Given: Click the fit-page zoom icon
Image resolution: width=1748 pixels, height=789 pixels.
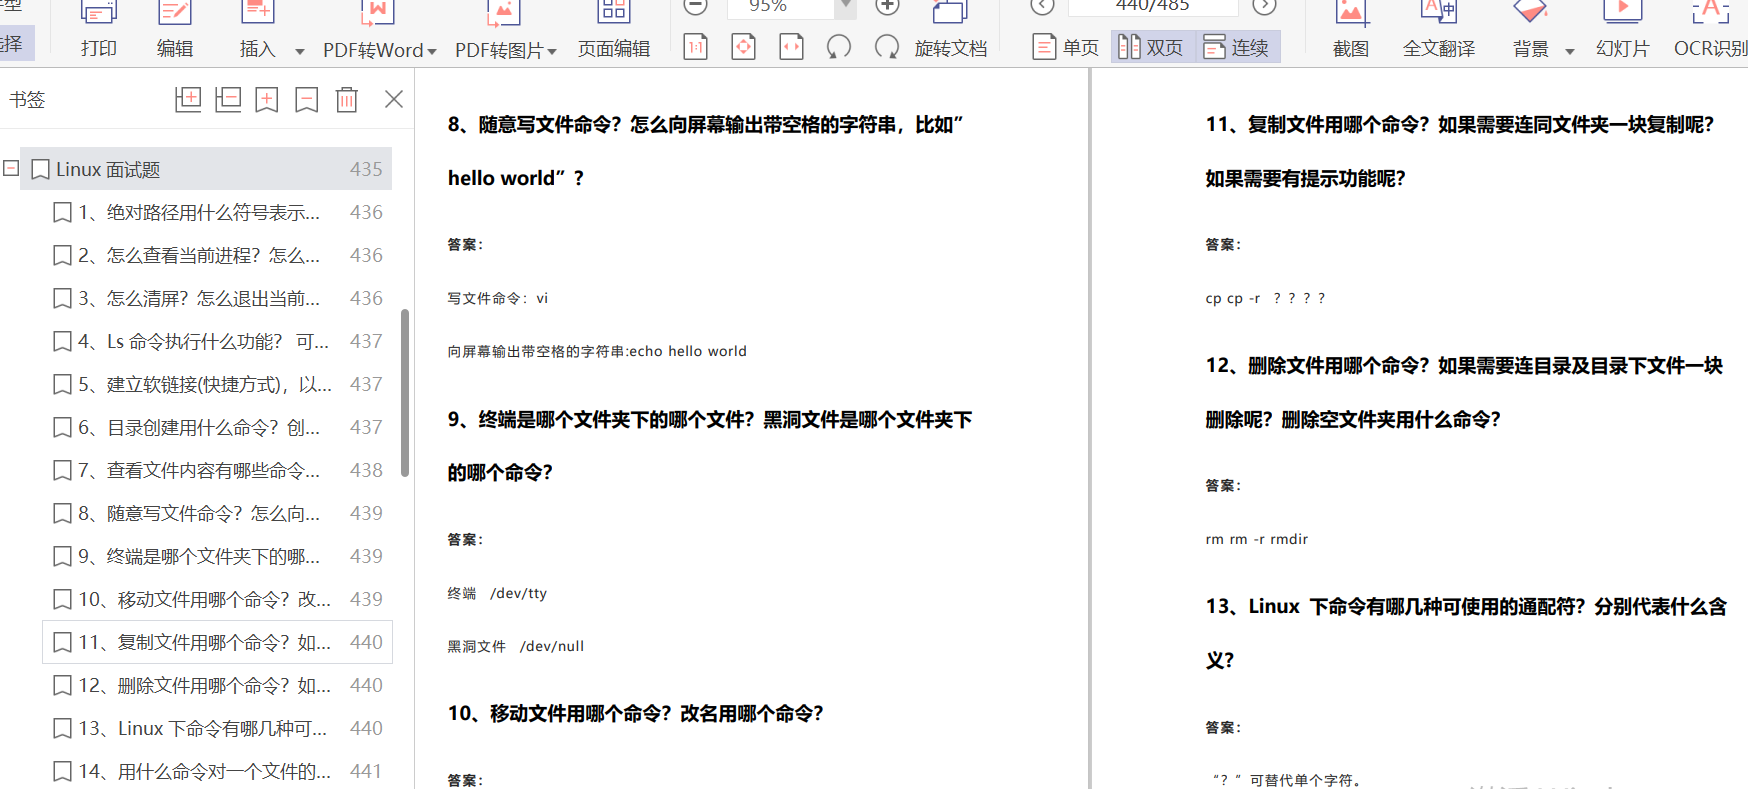Looking at the screenshot, I should point(744,46).
